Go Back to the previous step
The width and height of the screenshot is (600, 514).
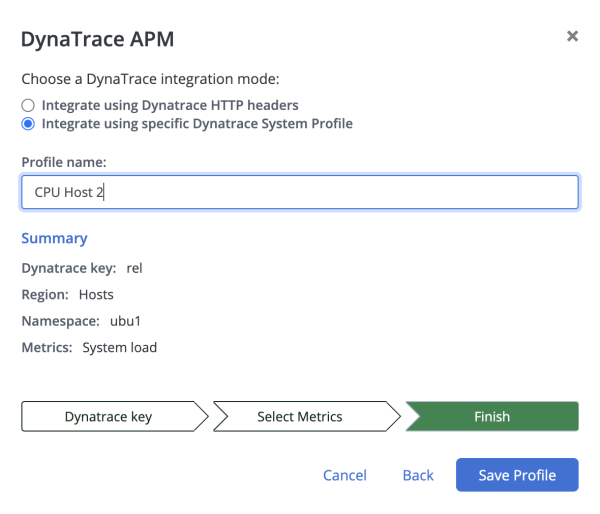pyautogui.click(x=418, y=475)
